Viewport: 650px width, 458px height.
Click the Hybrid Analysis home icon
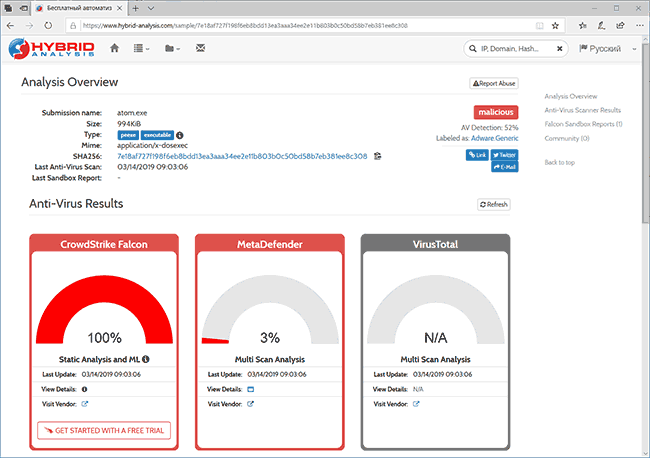coord(114,48)
